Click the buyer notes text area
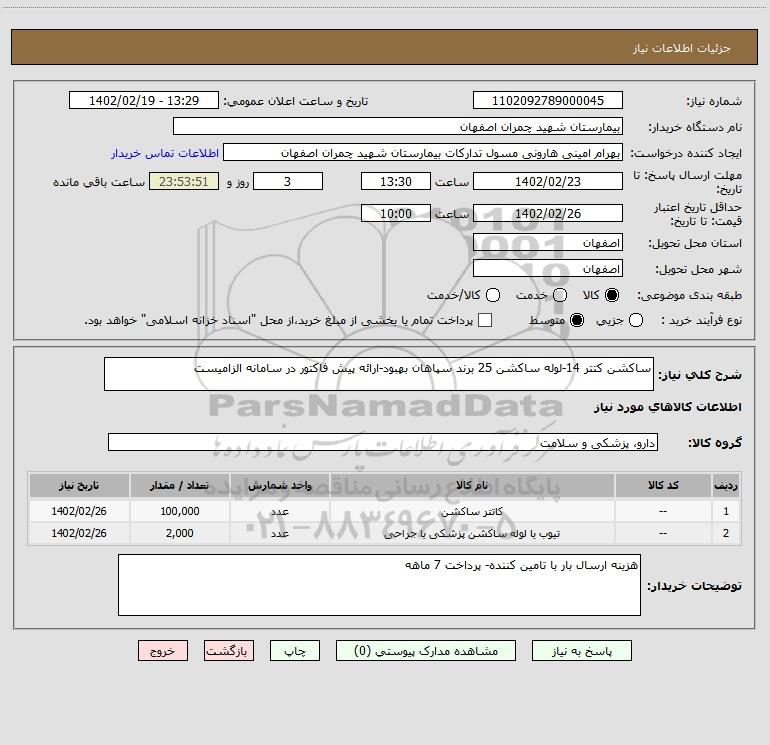Image resolution: width=770 pixels, height=745 pixels. tap(379, 585)
